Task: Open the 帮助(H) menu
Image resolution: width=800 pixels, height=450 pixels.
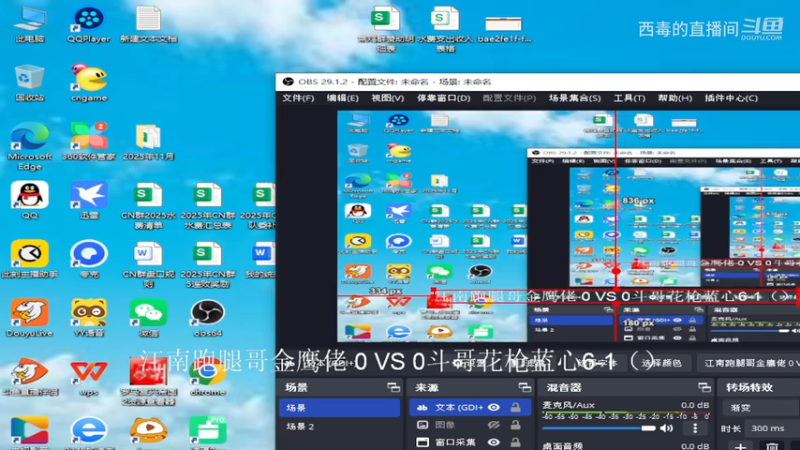Action: pos(675,98)
